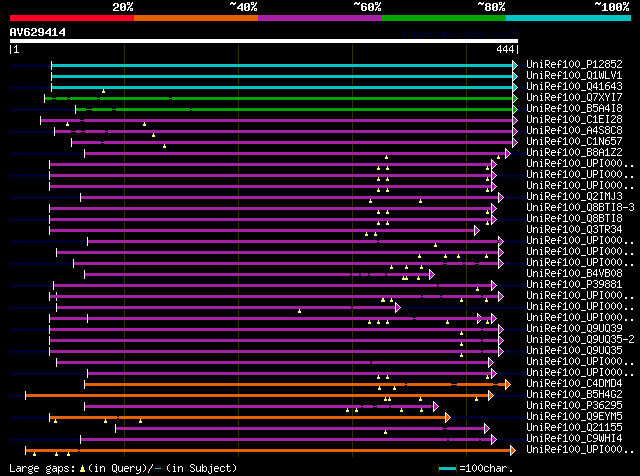Click the red segment of the identity color scale
Screen dimensions: 640x476
pos(72,18)
